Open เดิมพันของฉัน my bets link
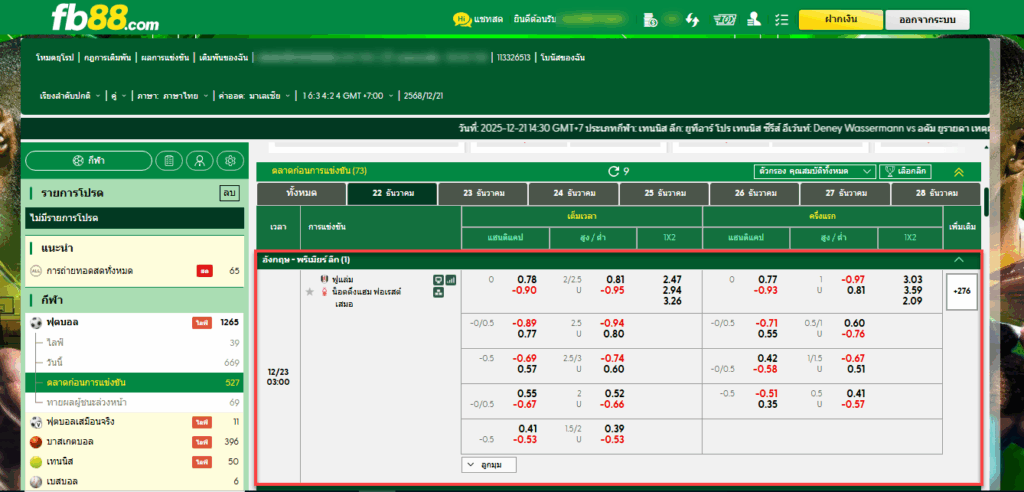 (223, 57)
